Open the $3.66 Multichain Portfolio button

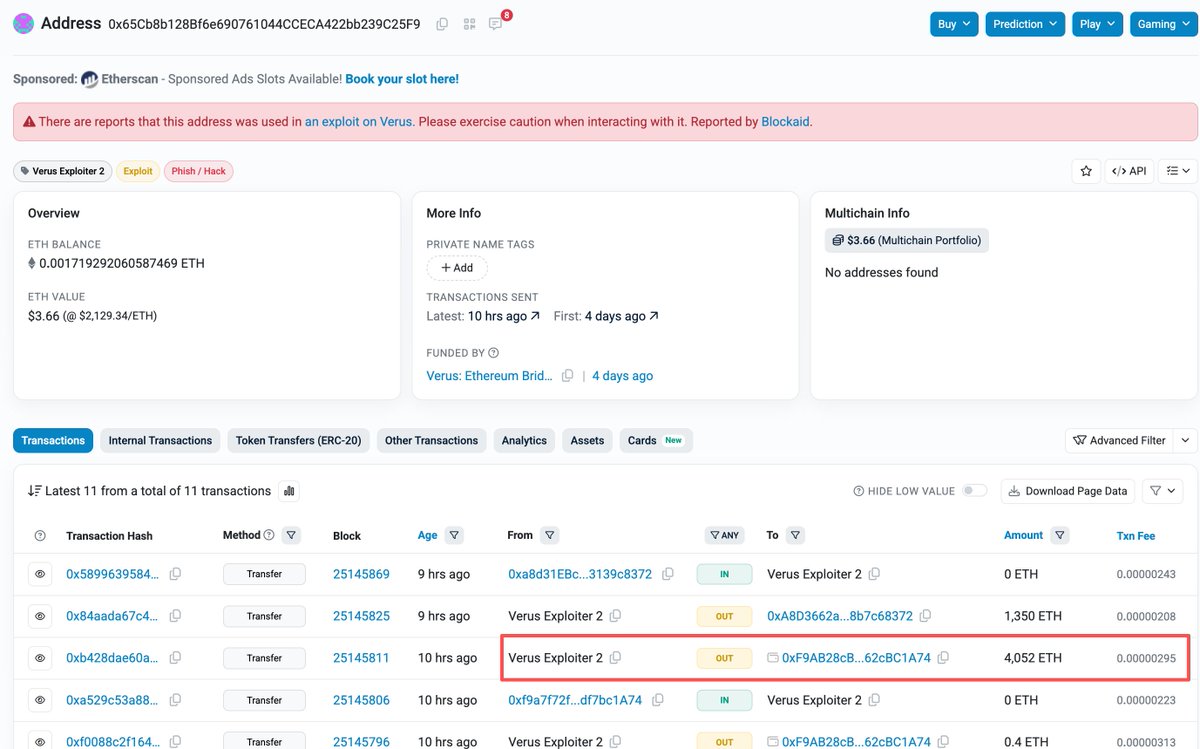coord(906,240)
